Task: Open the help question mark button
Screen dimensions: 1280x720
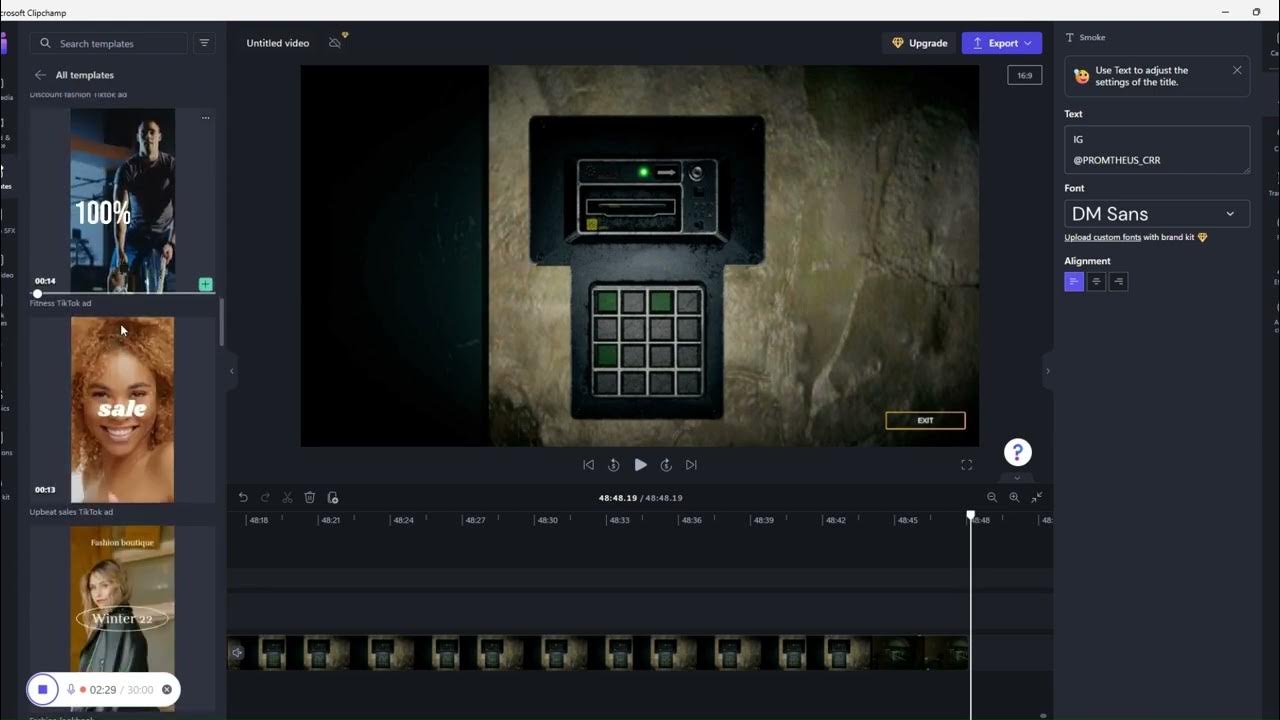Action: tap(1018, 452)
